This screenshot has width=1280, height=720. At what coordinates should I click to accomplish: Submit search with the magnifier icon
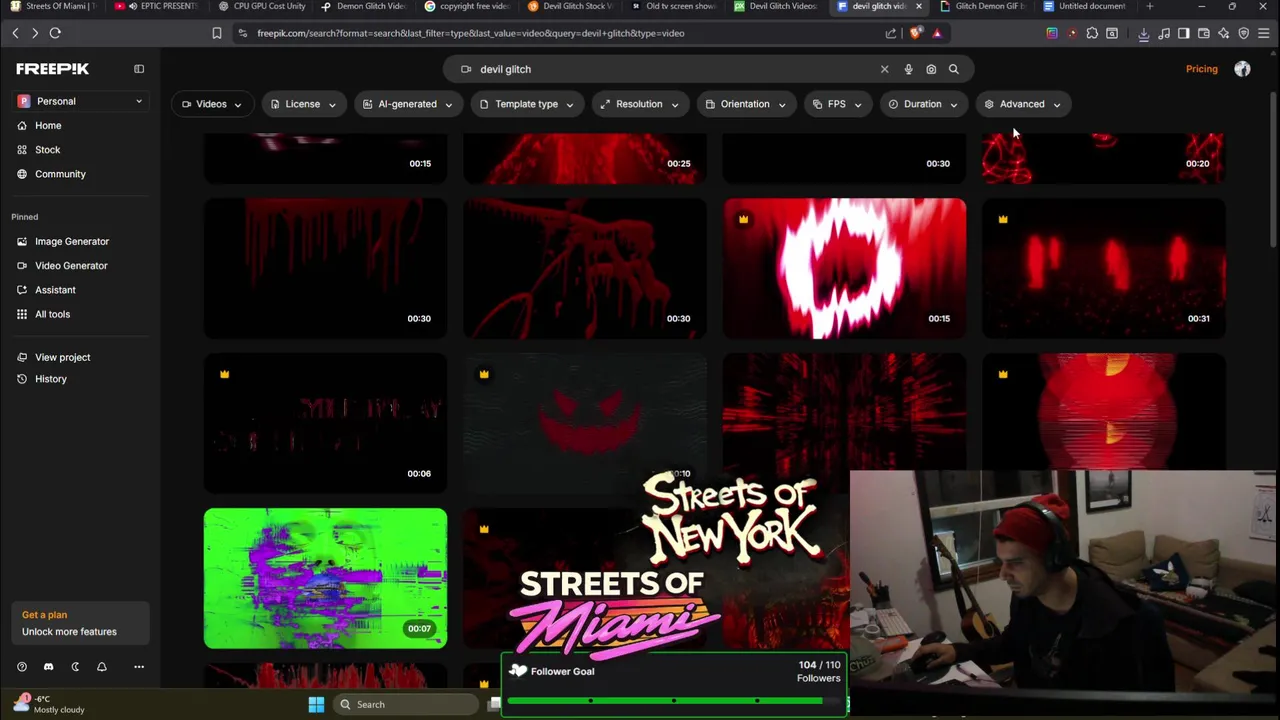[x=953, y=69]
